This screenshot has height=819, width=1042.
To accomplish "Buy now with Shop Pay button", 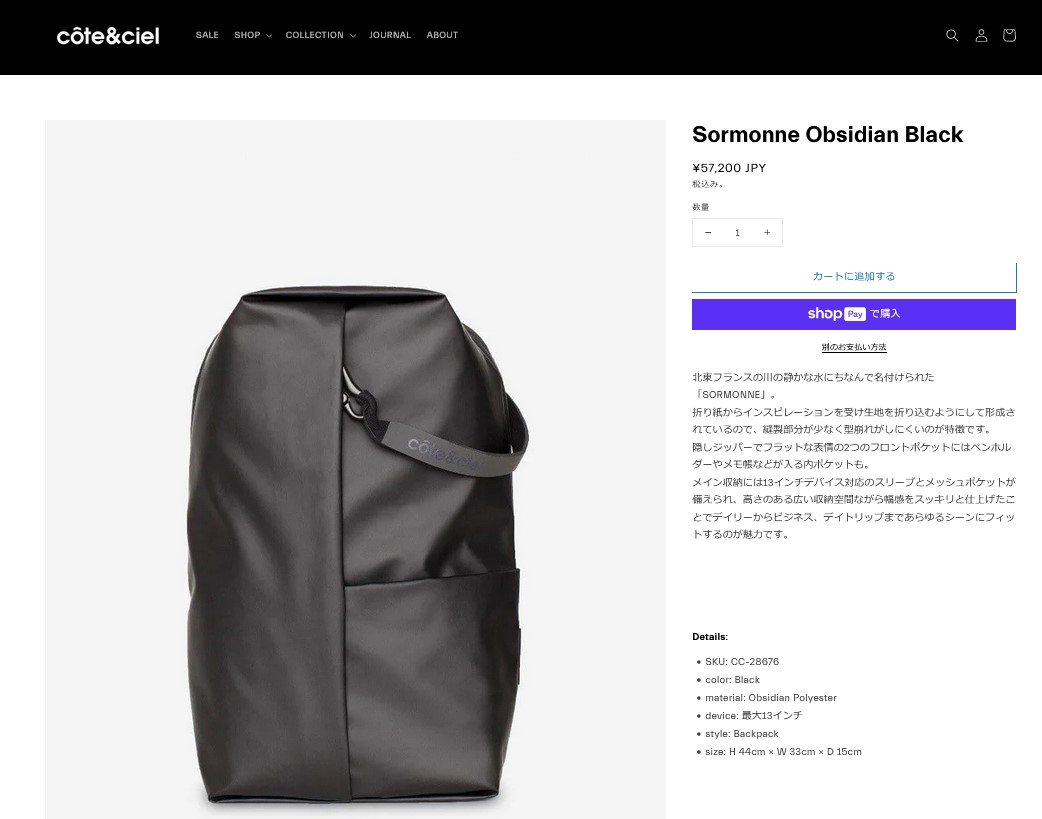I will pyautogui.click(x=854, y=314).
